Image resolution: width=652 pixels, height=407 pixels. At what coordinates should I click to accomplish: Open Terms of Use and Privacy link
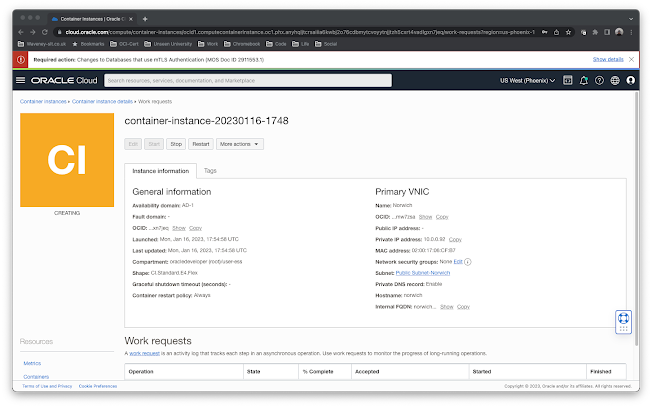click(47, 386)
